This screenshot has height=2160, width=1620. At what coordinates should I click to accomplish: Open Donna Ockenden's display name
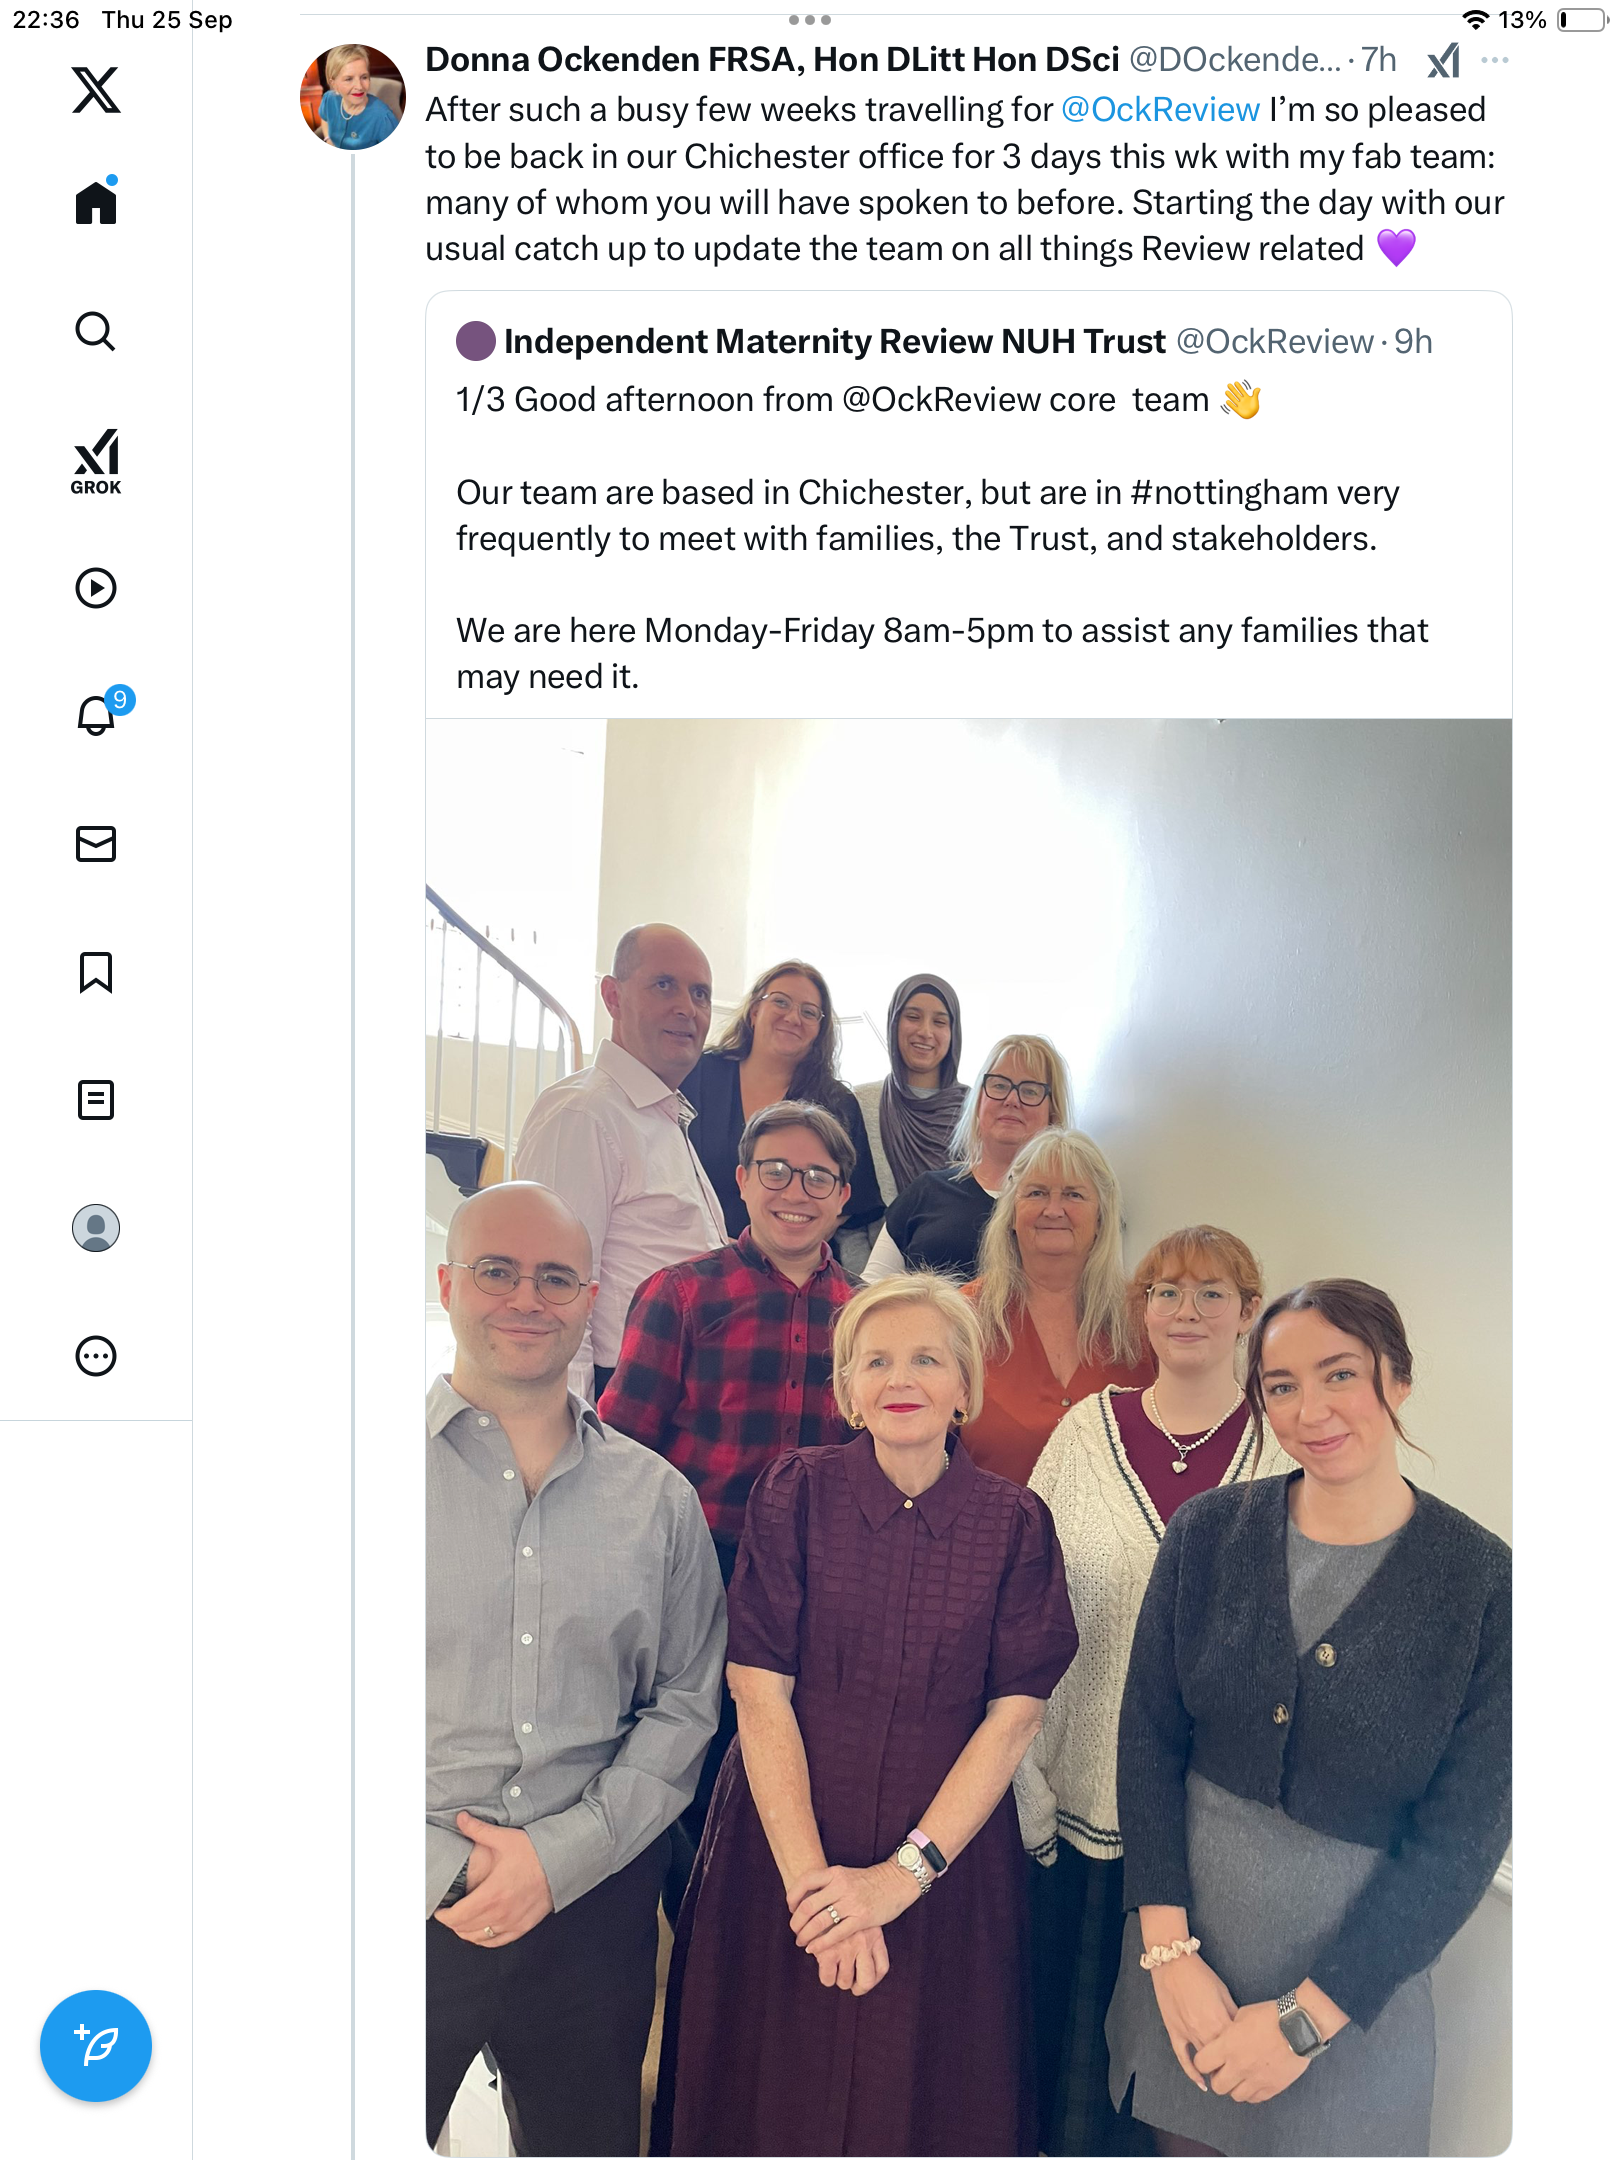[772, 60]
